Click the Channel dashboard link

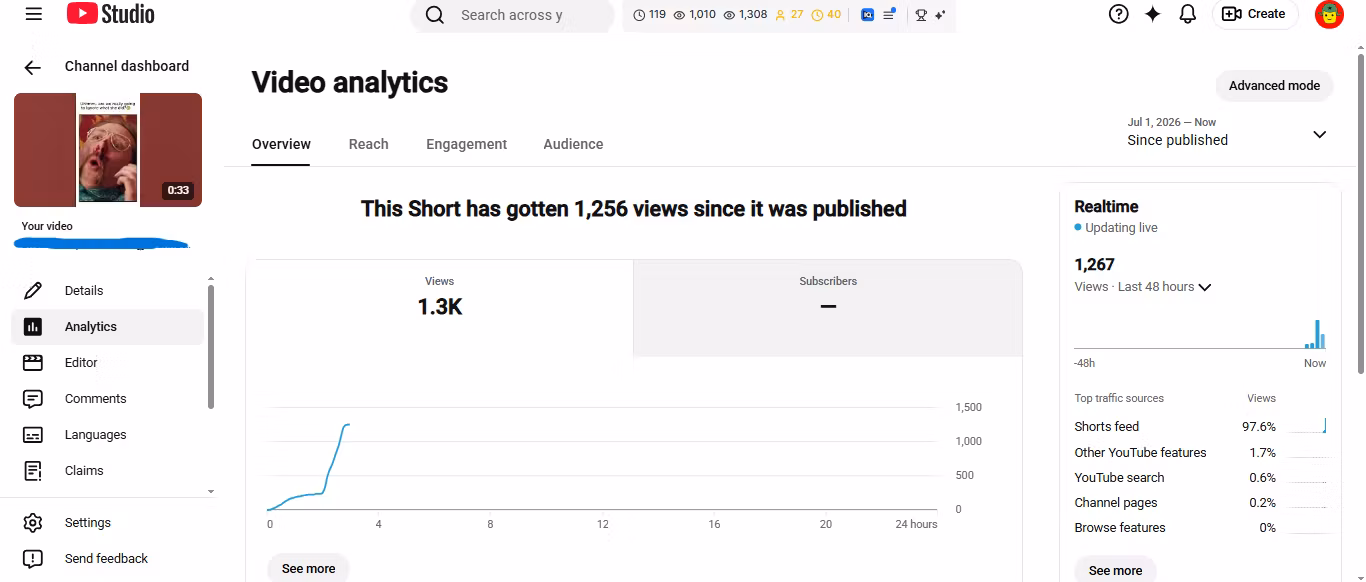127,66
